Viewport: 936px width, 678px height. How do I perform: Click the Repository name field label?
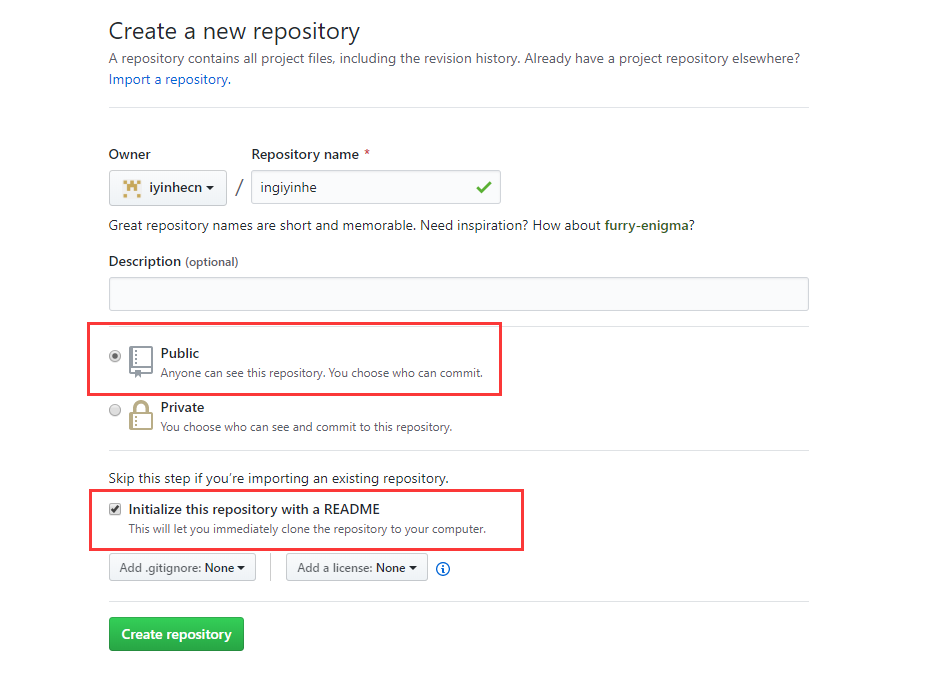point(305,154)
